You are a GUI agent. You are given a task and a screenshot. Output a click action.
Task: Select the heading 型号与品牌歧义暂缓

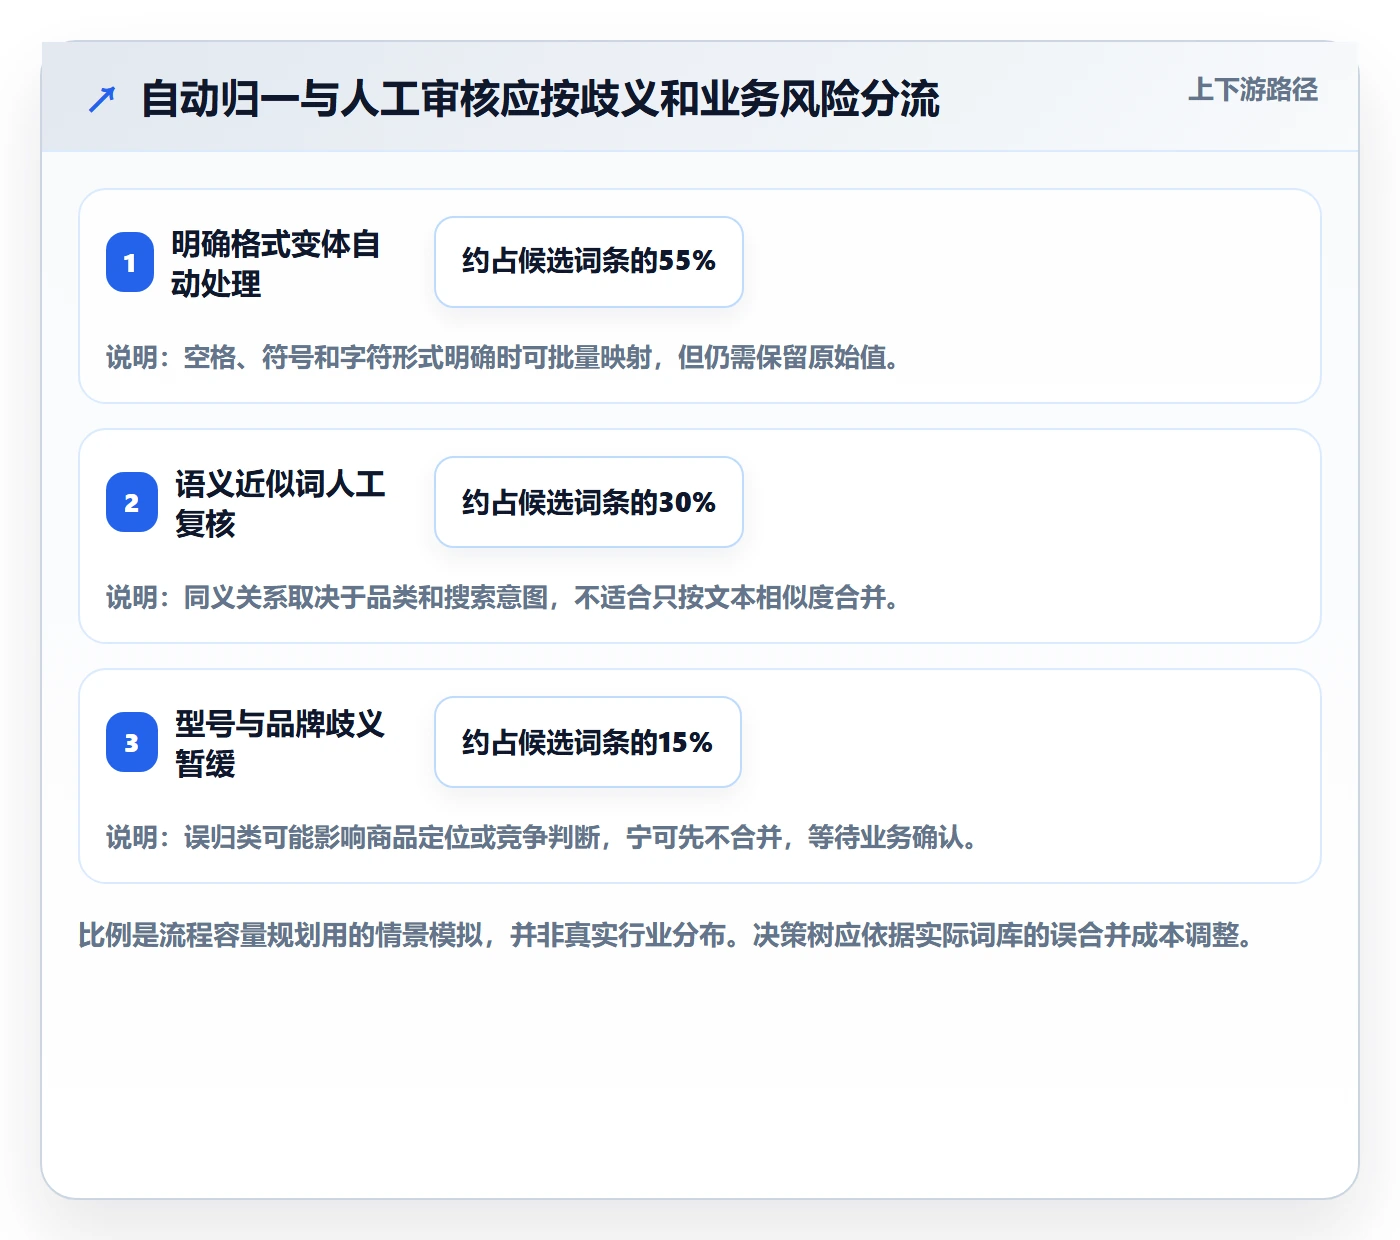pos(280,743)
